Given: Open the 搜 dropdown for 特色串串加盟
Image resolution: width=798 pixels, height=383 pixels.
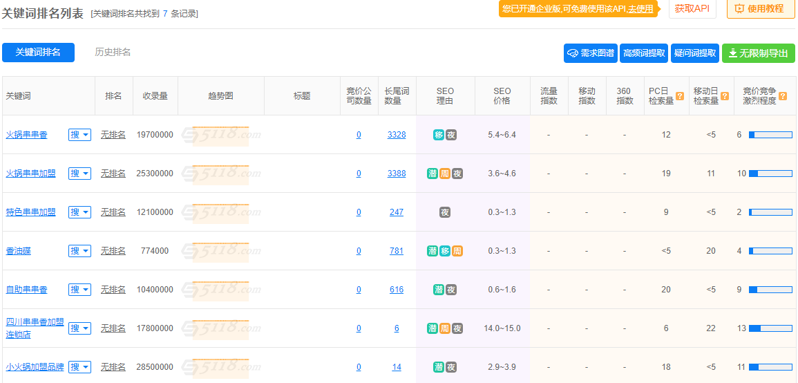Looking at the screenshot, I should (80, 212).
